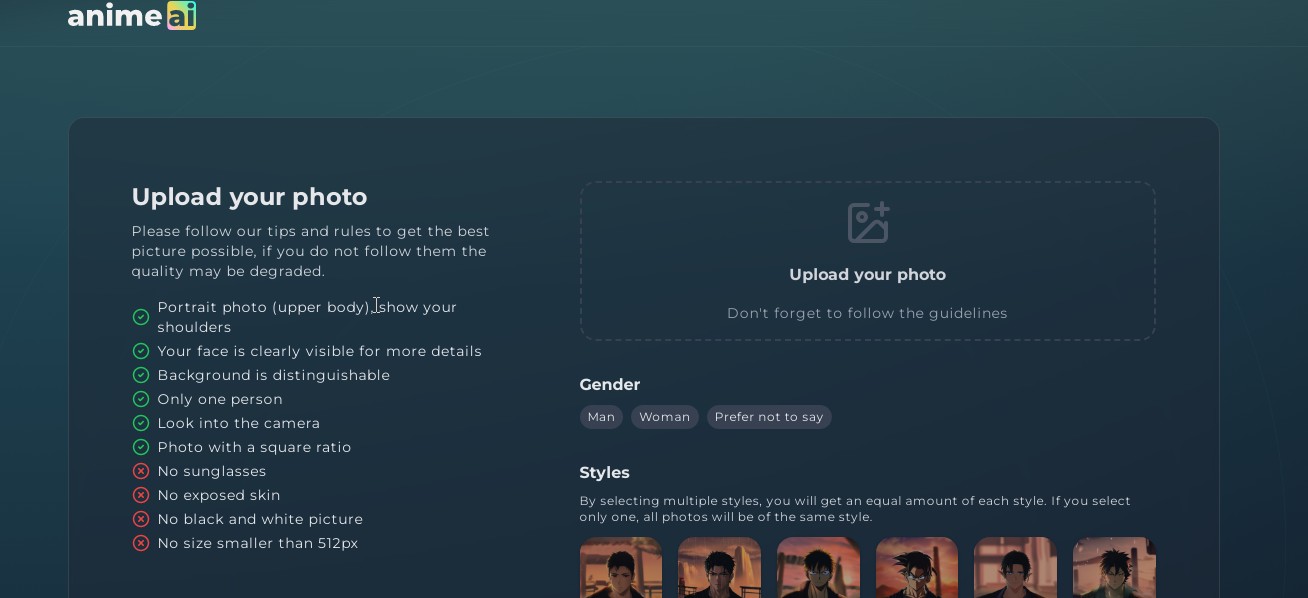Choose Prefer not to say gender
The width and height of the screenshot is (1308, 598).
click(x=769, y=417)
